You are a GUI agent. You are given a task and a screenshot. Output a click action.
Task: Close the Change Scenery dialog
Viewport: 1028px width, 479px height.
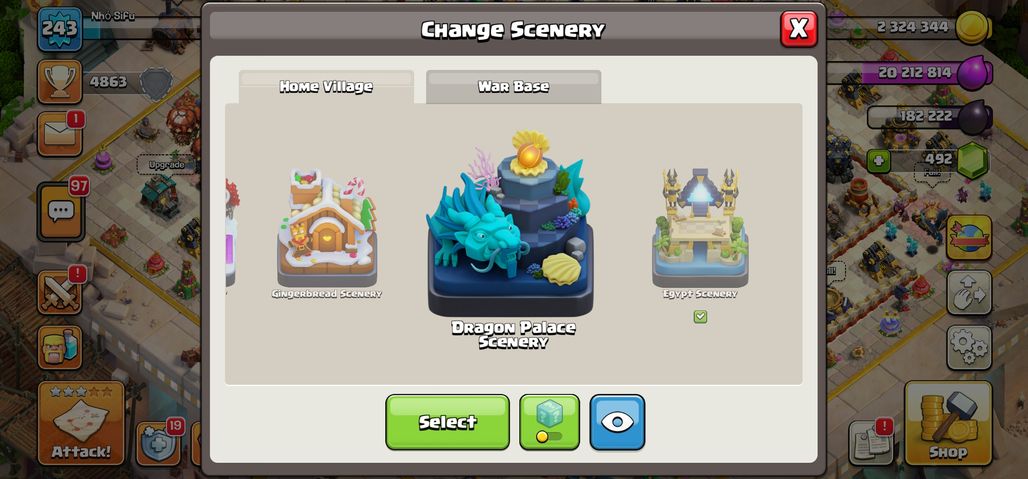799,29
